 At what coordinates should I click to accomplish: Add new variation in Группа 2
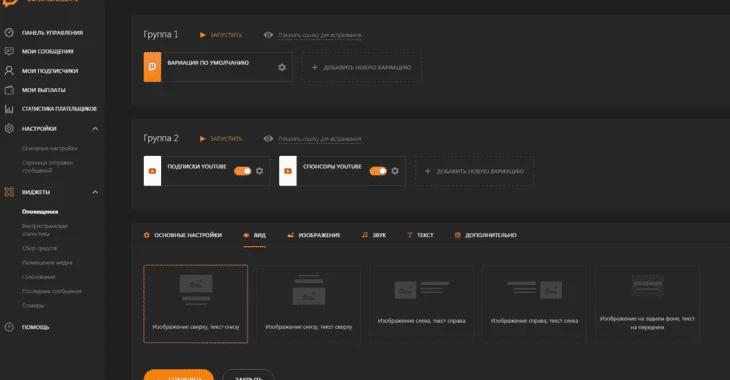474,171
